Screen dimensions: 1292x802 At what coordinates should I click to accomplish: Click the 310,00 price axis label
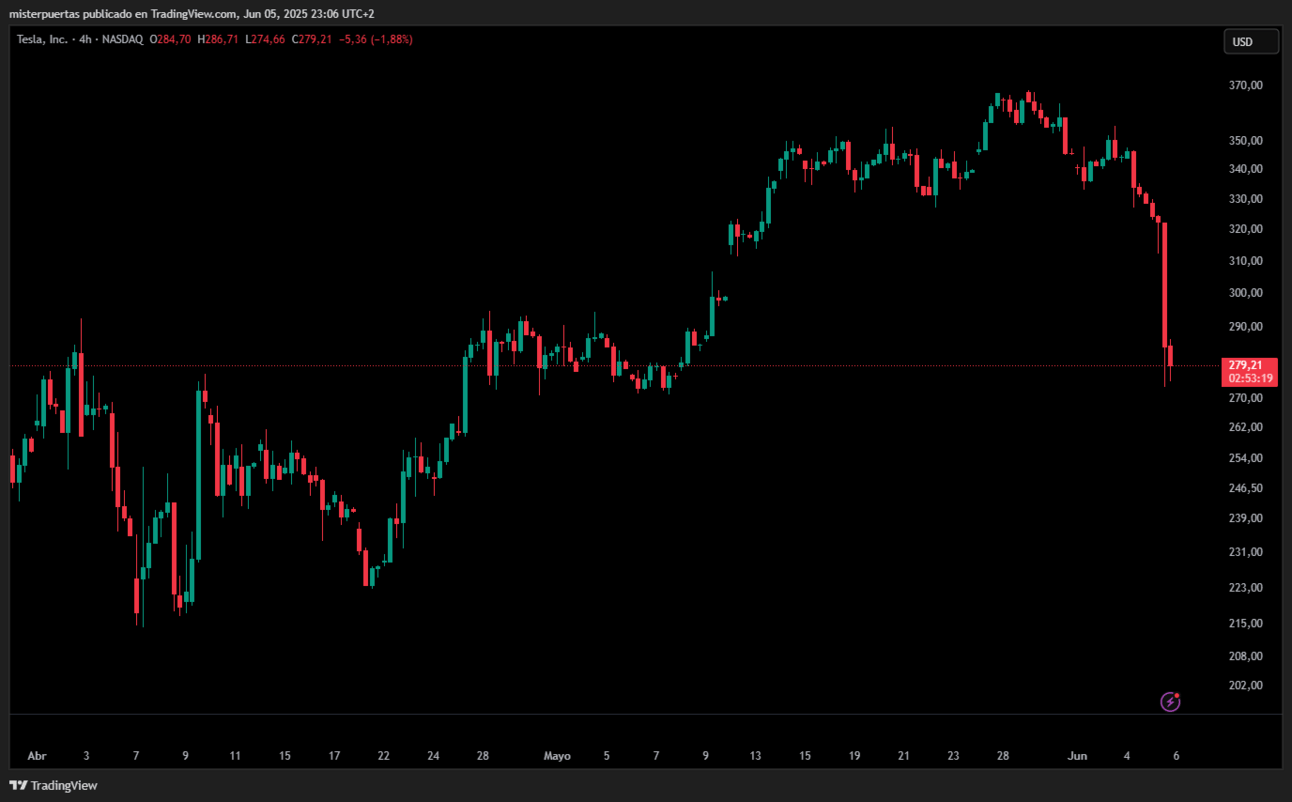point(1246,261)
